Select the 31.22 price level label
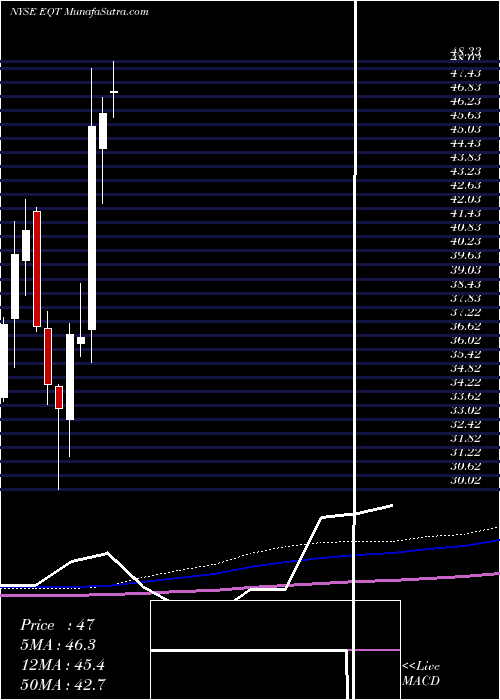500x700 pixels. 464,452
